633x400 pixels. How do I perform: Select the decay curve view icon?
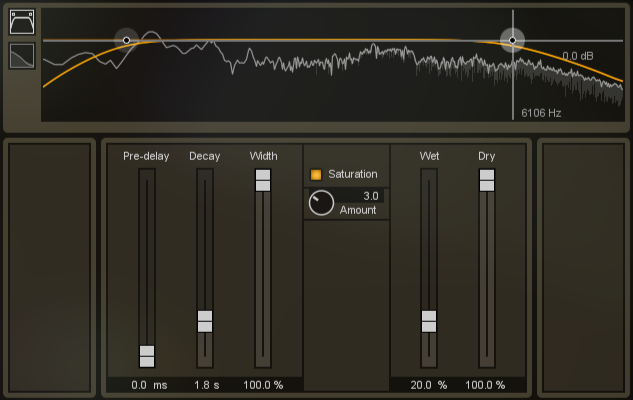coord(22,55)
